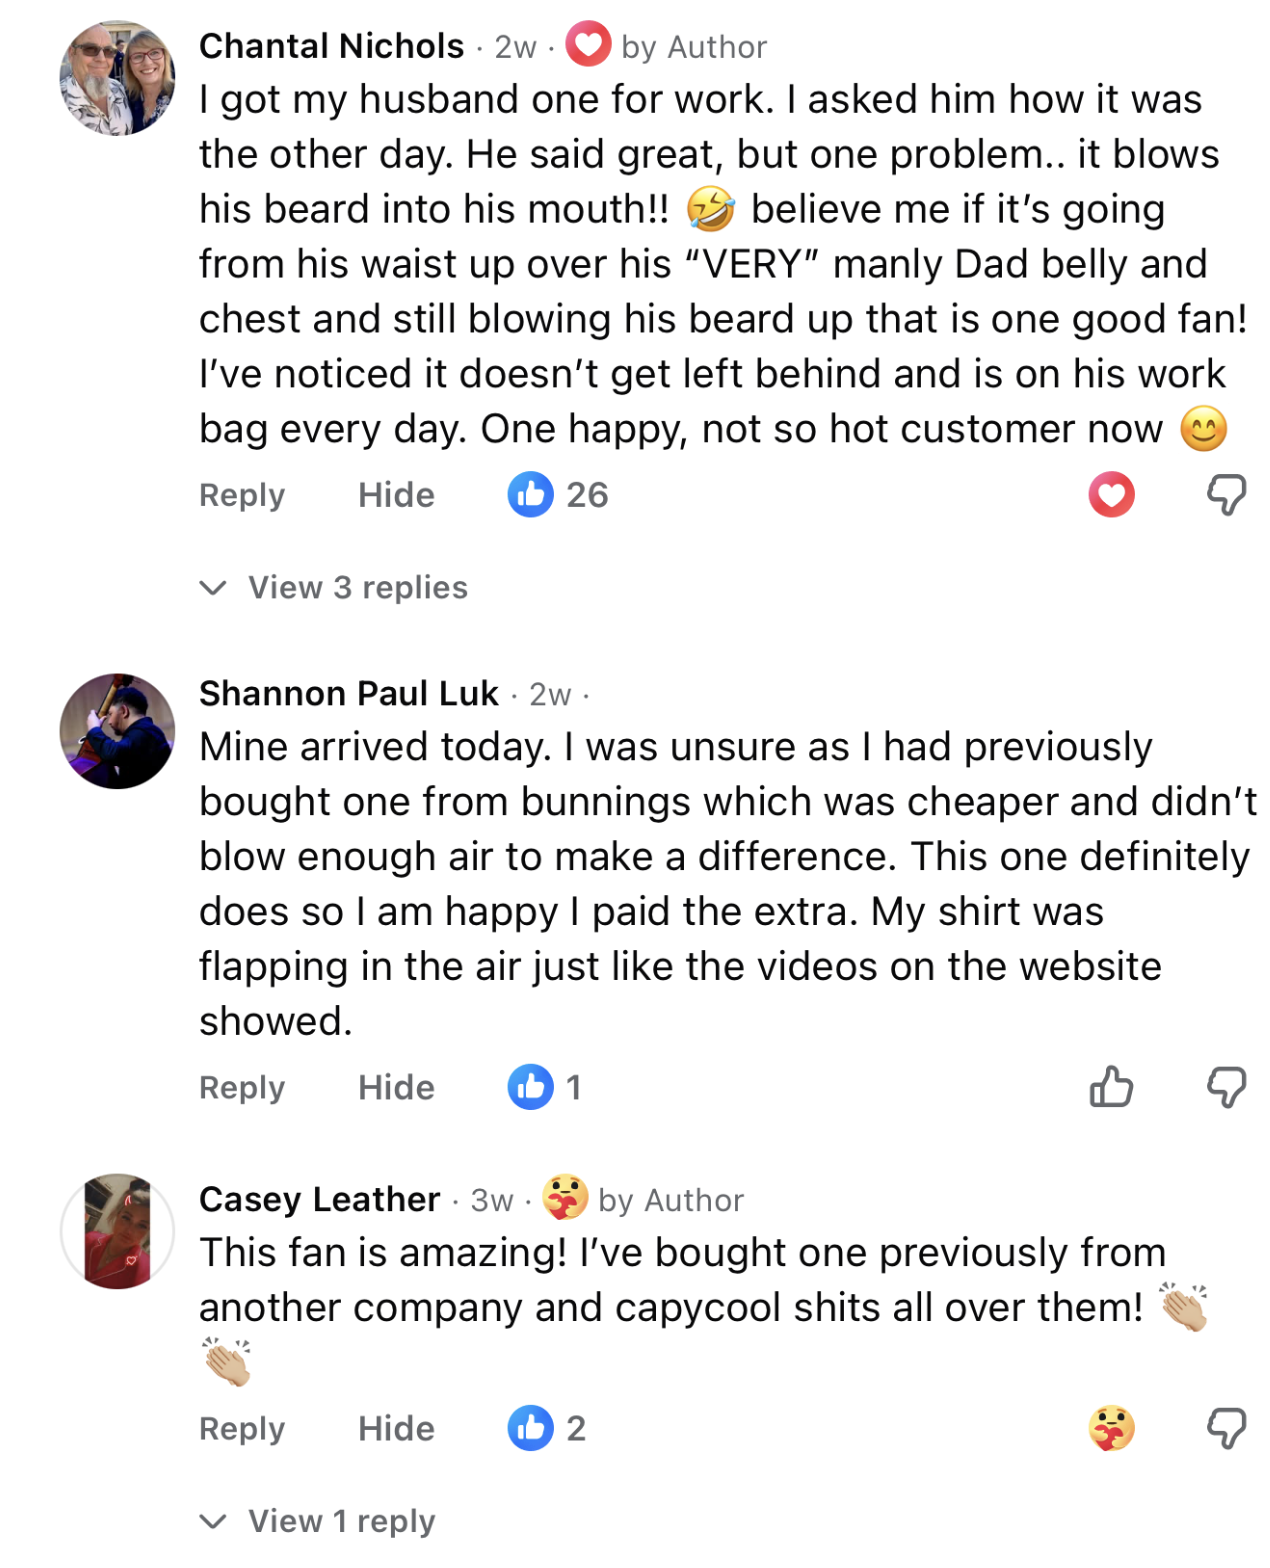Viewport: 1270px width, 1568px height.
Task: Click heart reaction on Chantal Nichols' comment
Action: [1111, 494]
